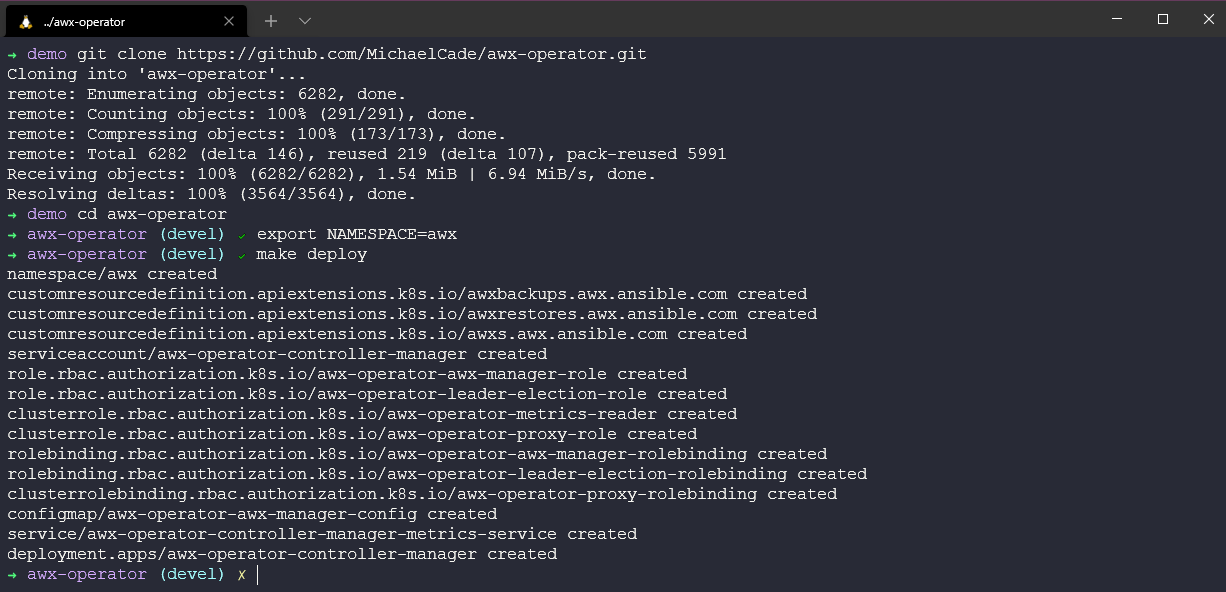Close the '../awx-operator' tab with its X
Viewport: 1226px width, 592px height.
pos(228,20)
